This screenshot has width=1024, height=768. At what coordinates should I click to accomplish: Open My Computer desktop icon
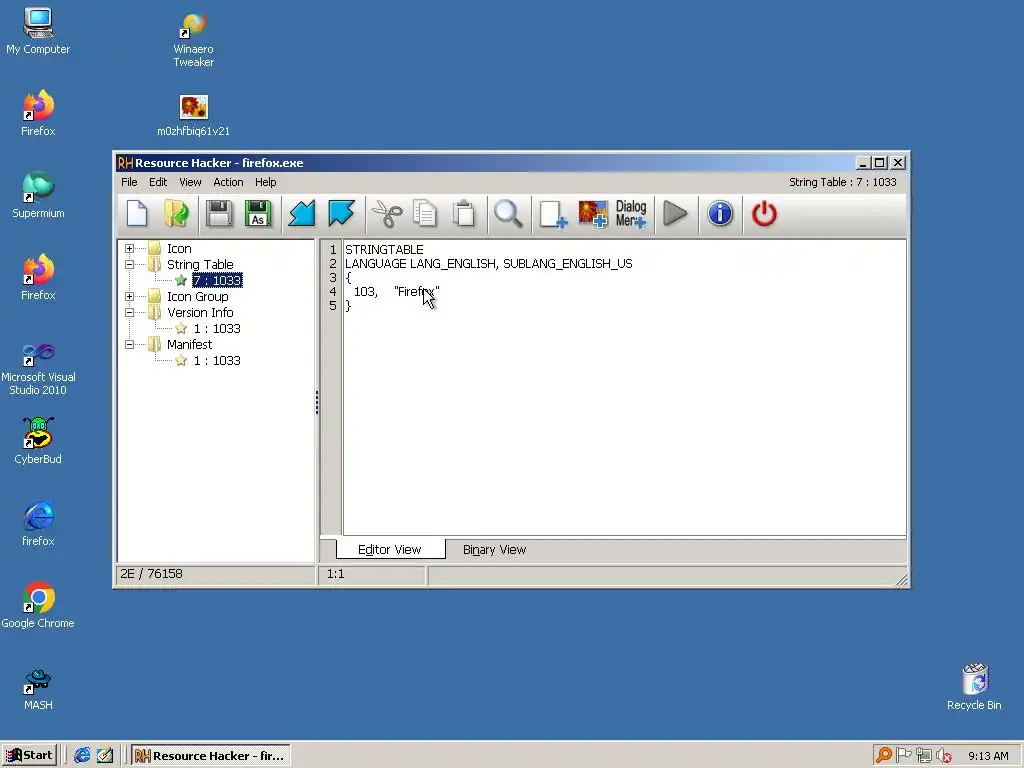pos(38,31)
